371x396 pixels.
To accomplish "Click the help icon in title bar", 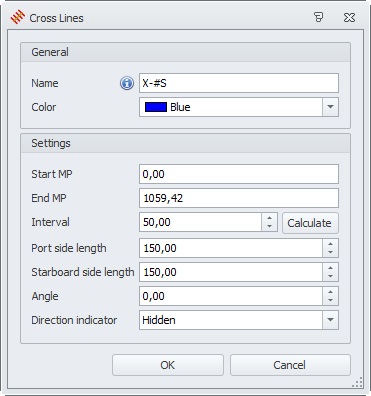I will coord(319,17).
